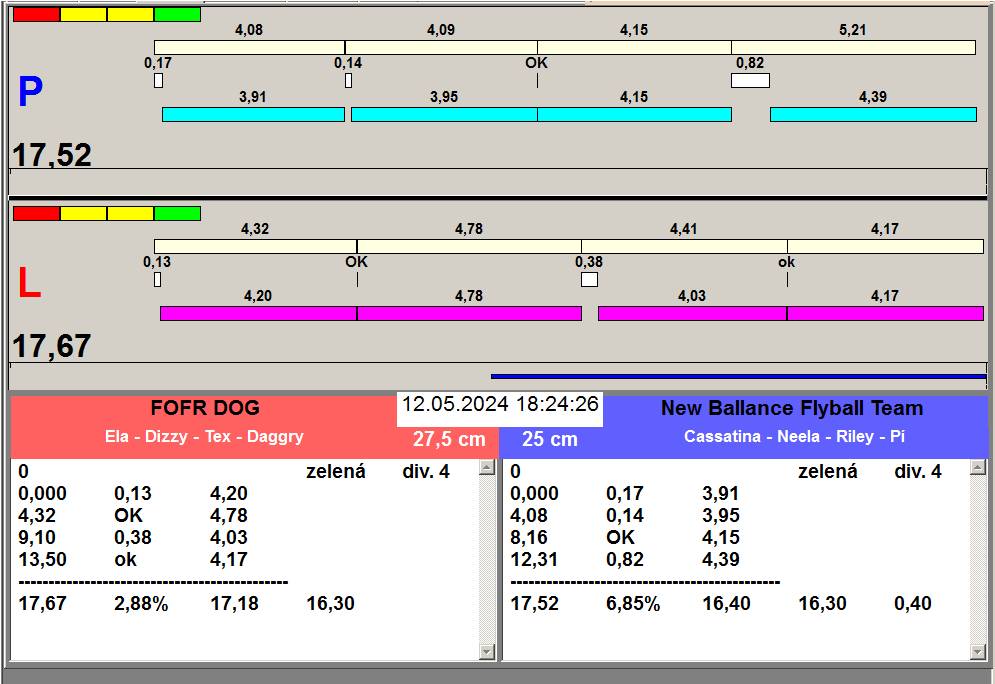Click lane P yellow light beside the red light
Screen dimensions: 995x684
tap(84, 15)
